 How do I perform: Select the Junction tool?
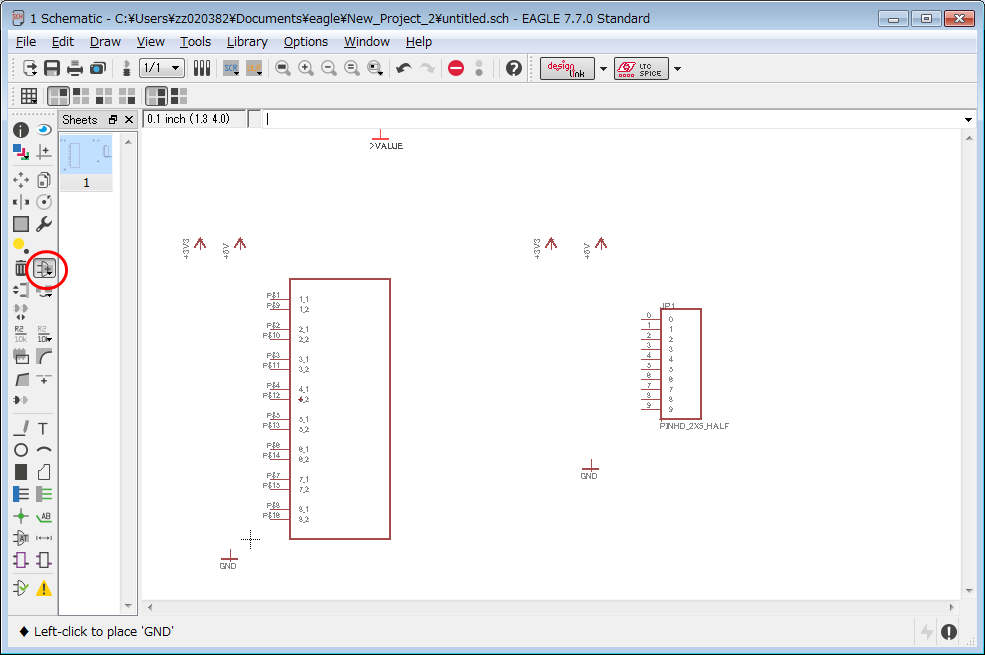pos(21,516)
